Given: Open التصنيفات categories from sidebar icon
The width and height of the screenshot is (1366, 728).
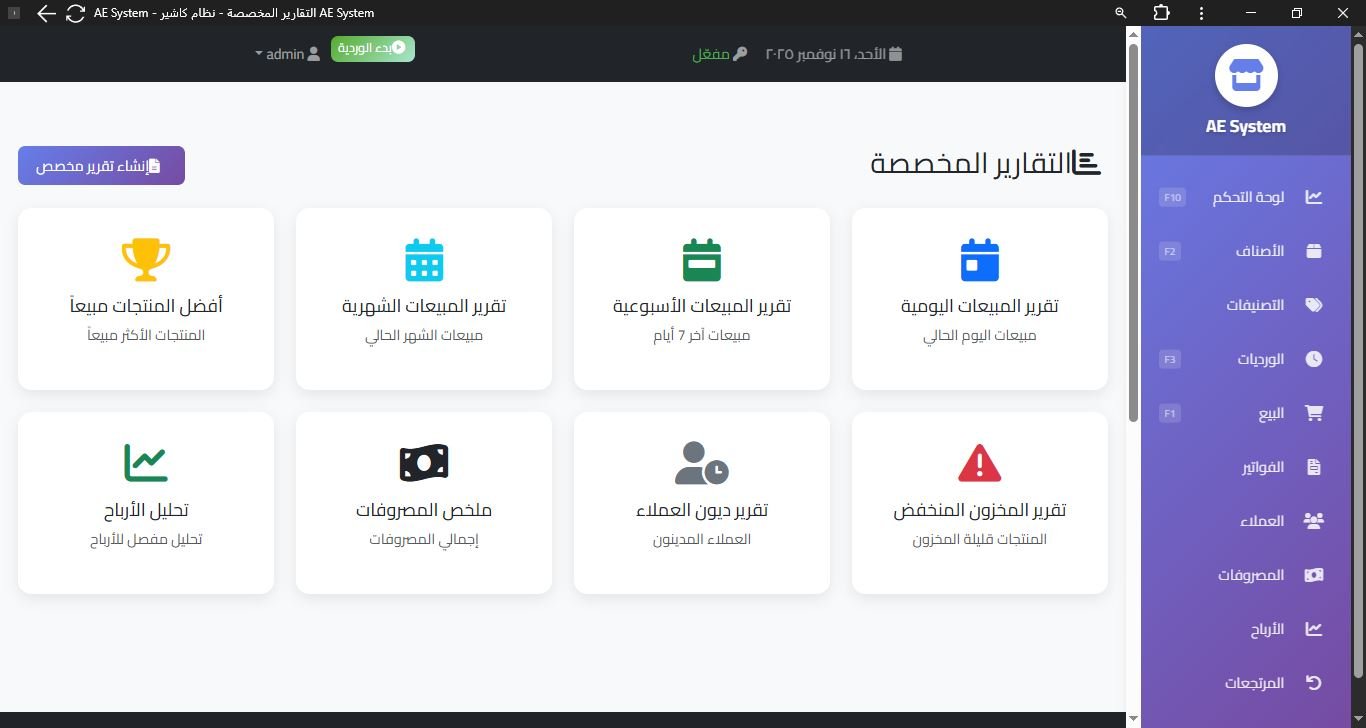Looking at the screenshot, I should (x=1314, y=305).
